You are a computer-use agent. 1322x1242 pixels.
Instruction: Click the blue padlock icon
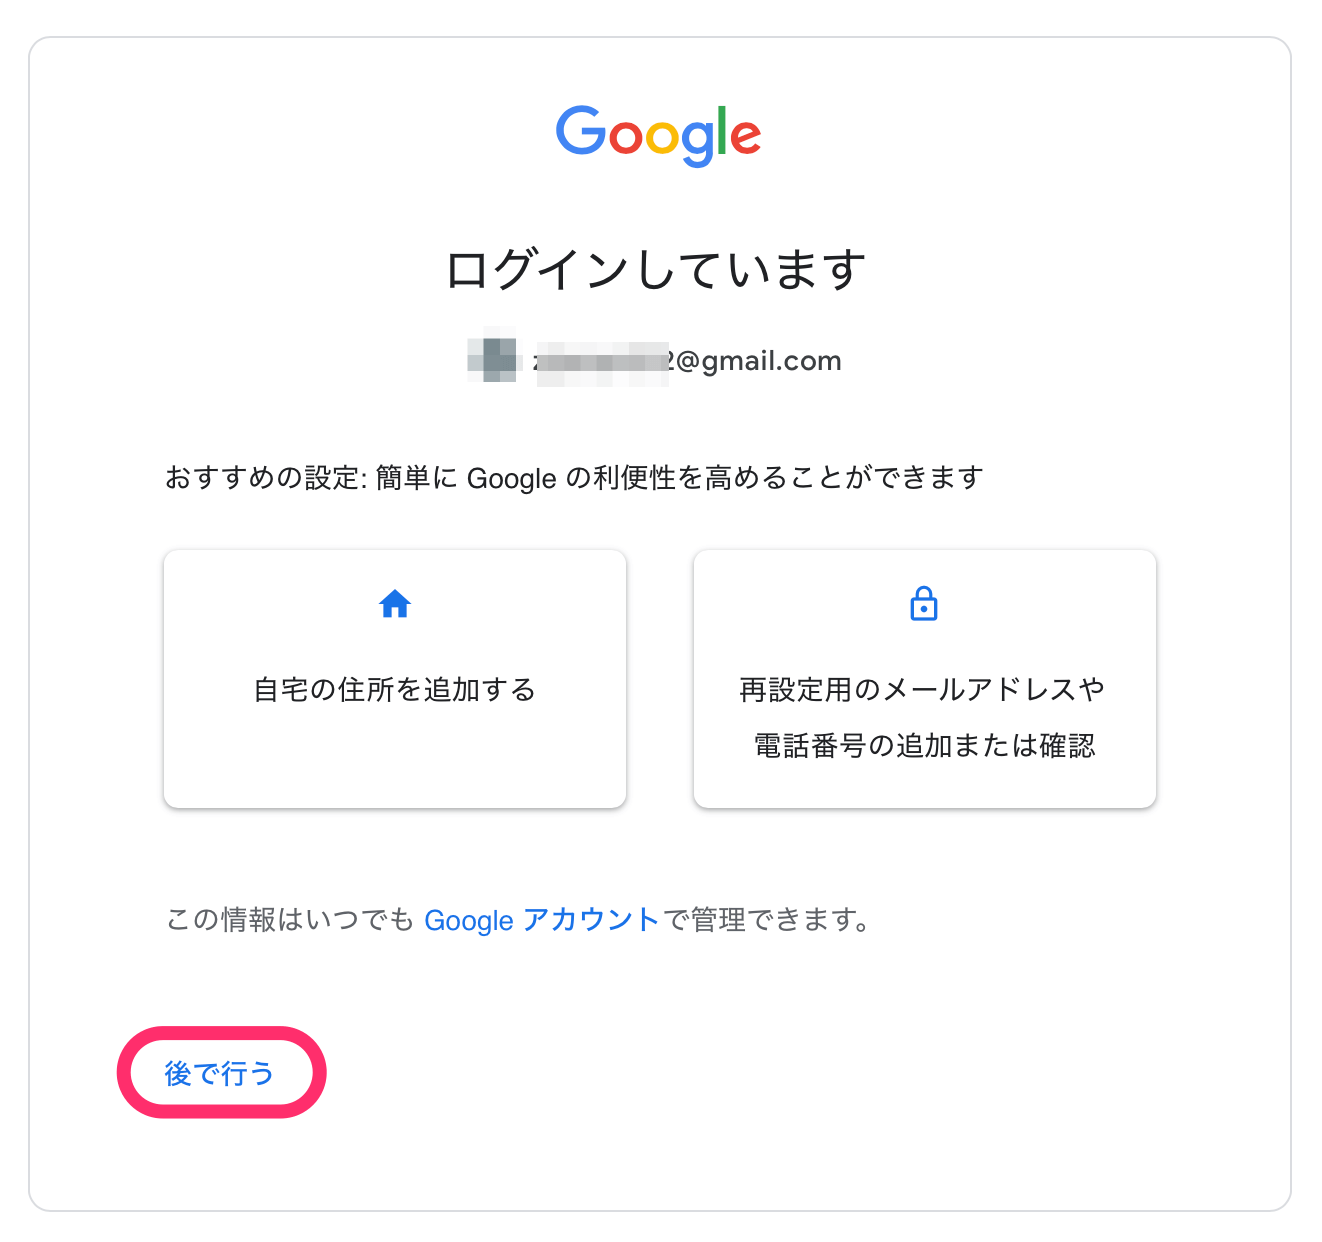coord(924,605)
